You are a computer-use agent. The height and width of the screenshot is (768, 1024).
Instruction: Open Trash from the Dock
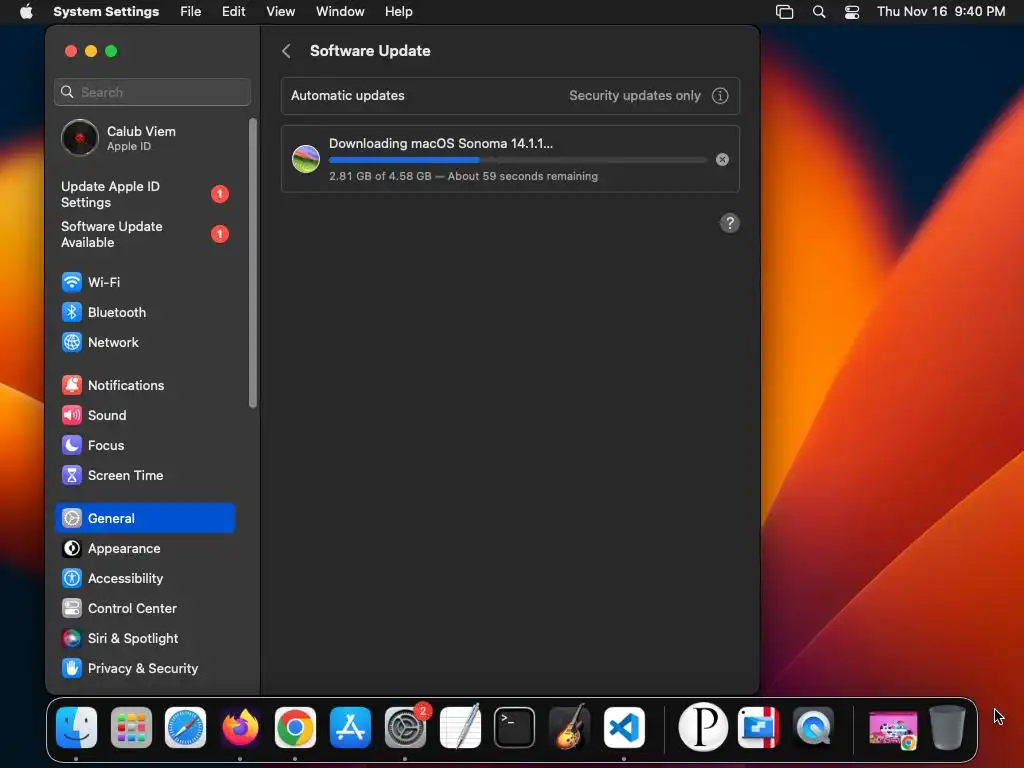click(947, 728)
